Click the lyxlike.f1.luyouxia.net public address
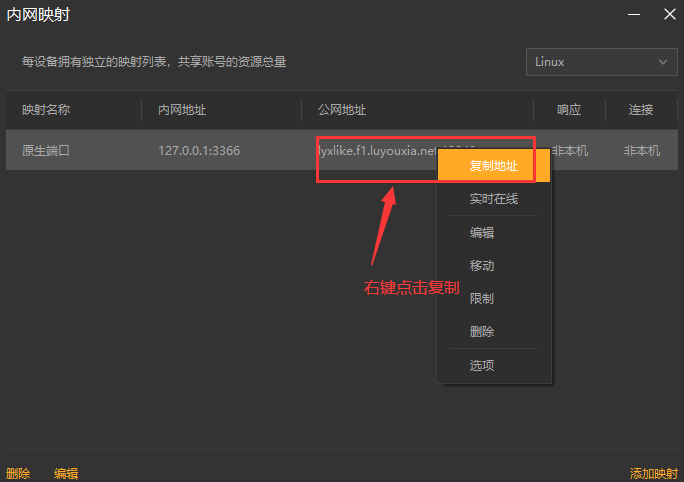 (x=378, y=151)
